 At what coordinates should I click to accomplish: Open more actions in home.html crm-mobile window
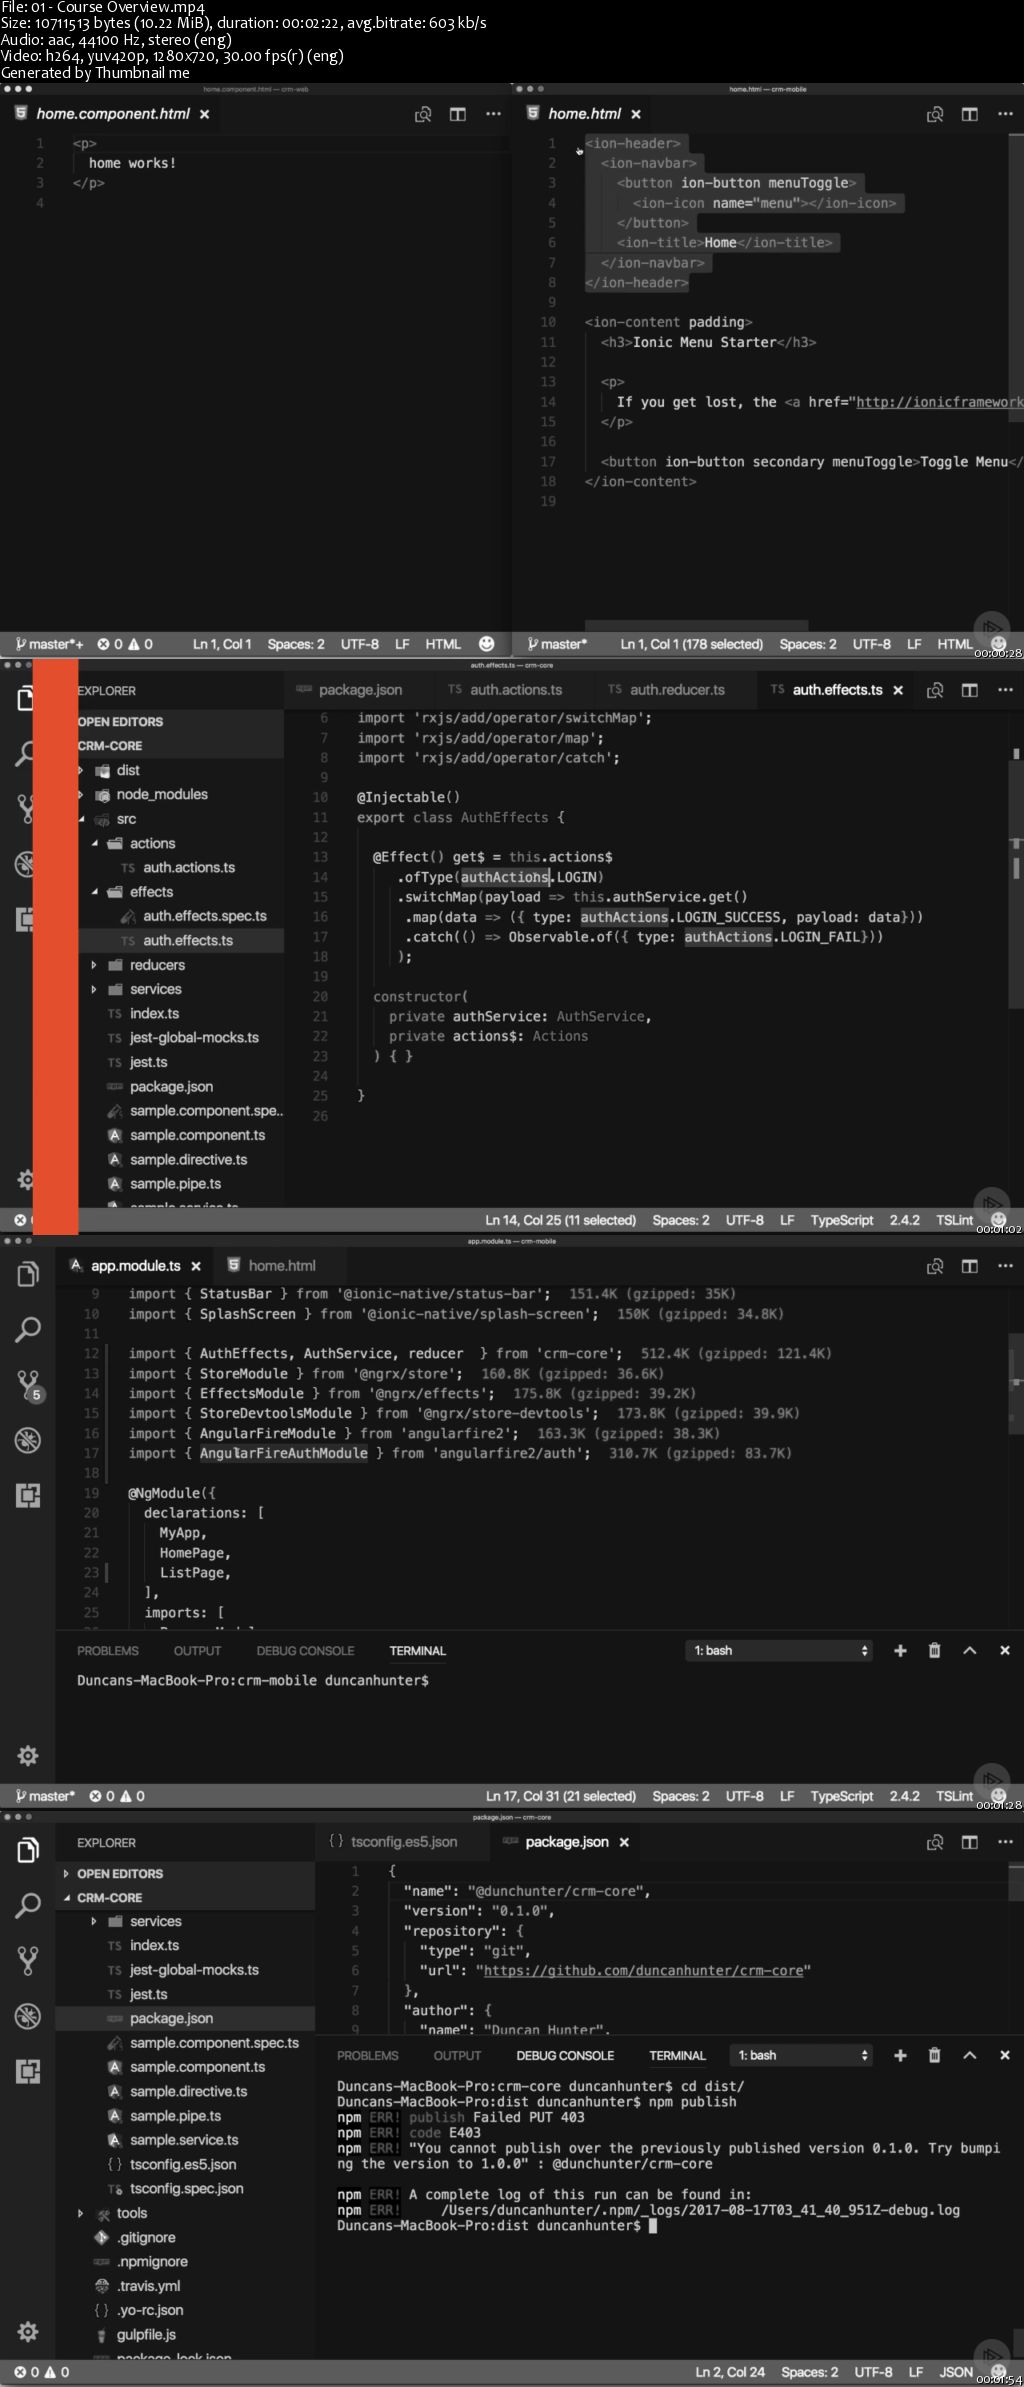tap(1005, 114)
